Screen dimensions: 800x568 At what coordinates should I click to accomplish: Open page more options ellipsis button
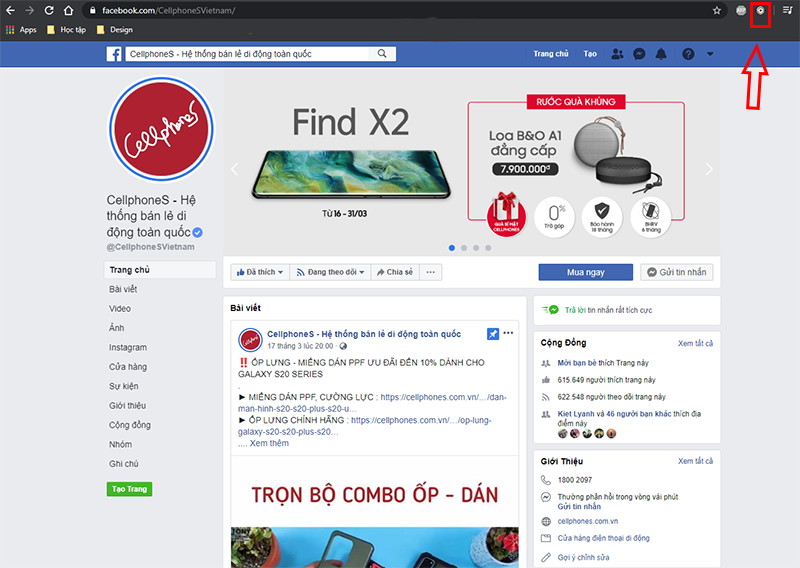[x=431, y=272]
